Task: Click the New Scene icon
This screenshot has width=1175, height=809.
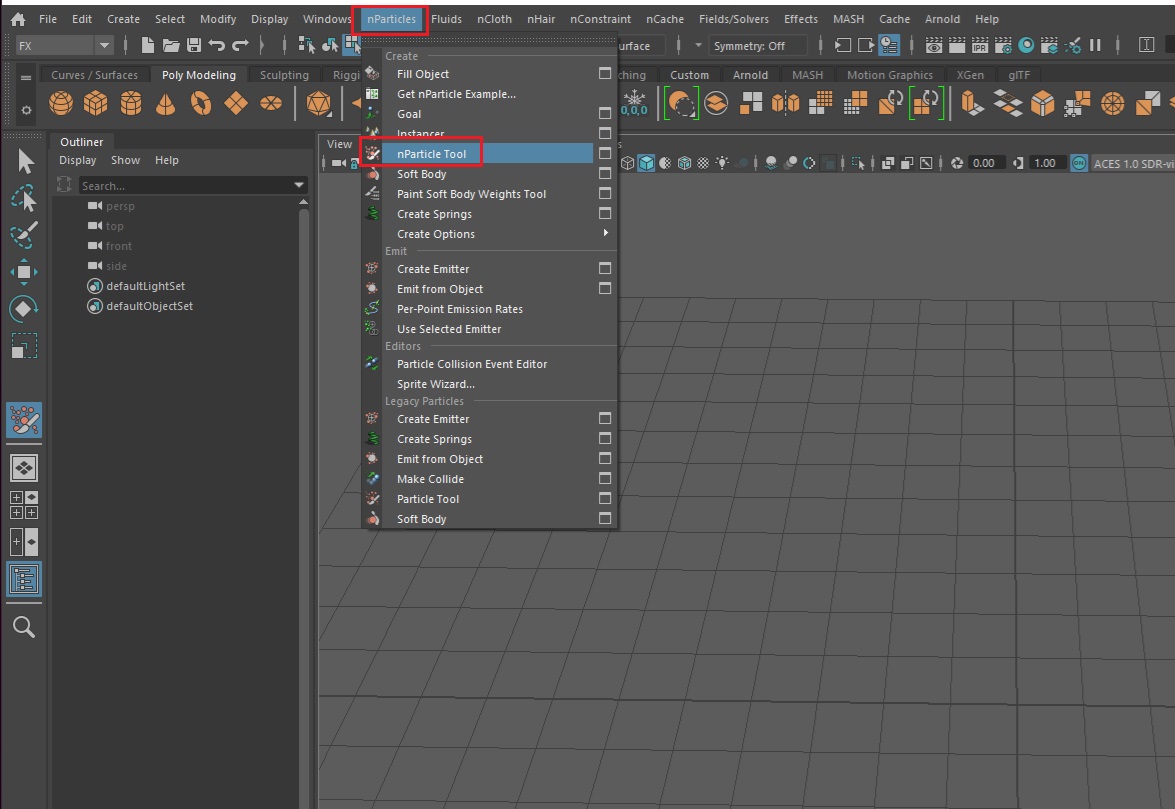Action: (x=148, y=46)
